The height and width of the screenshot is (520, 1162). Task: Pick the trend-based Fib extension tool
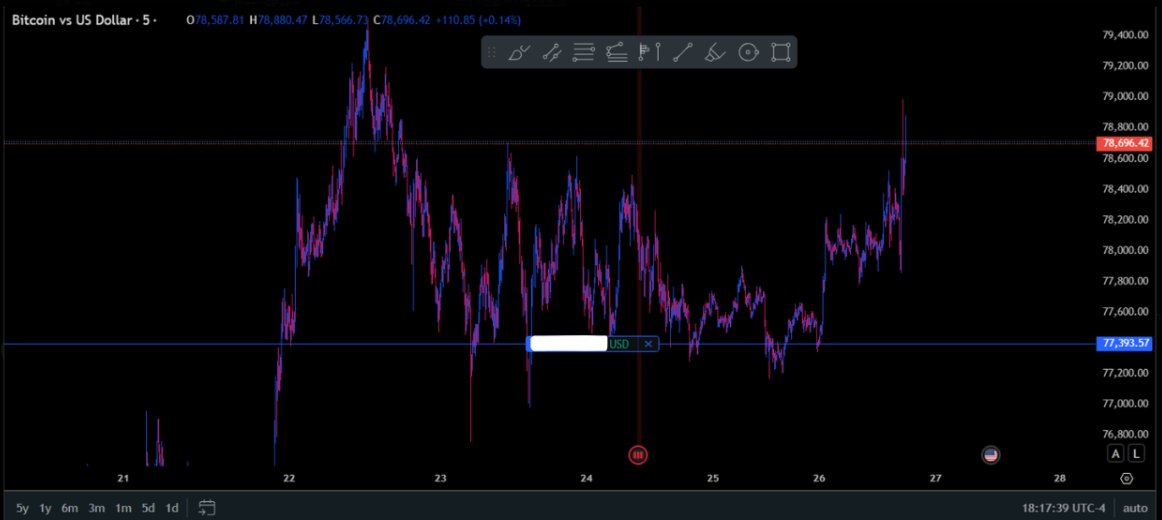point(617,53)
